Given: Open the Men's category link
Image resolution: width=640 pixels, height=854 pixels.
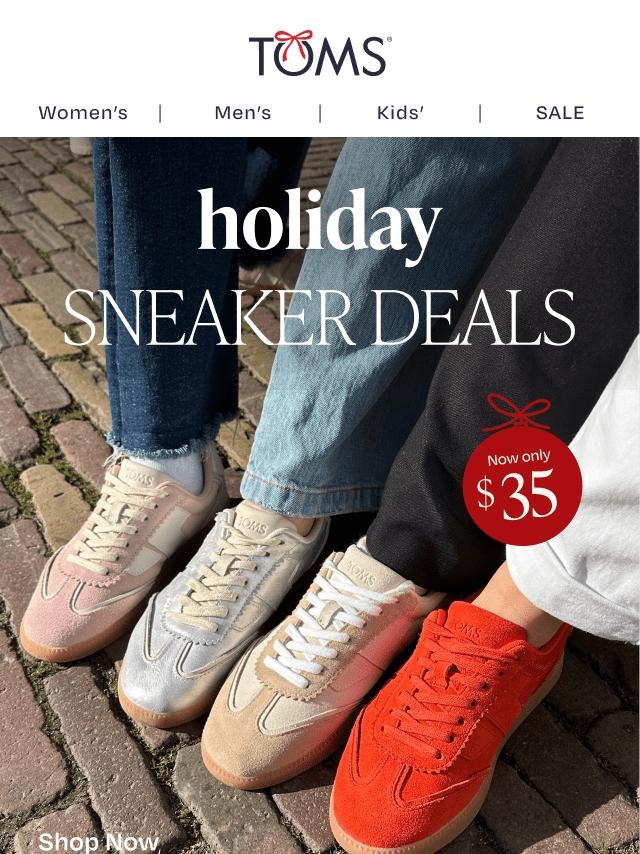Looking at the screenshot, I should [x=242, y=113].
